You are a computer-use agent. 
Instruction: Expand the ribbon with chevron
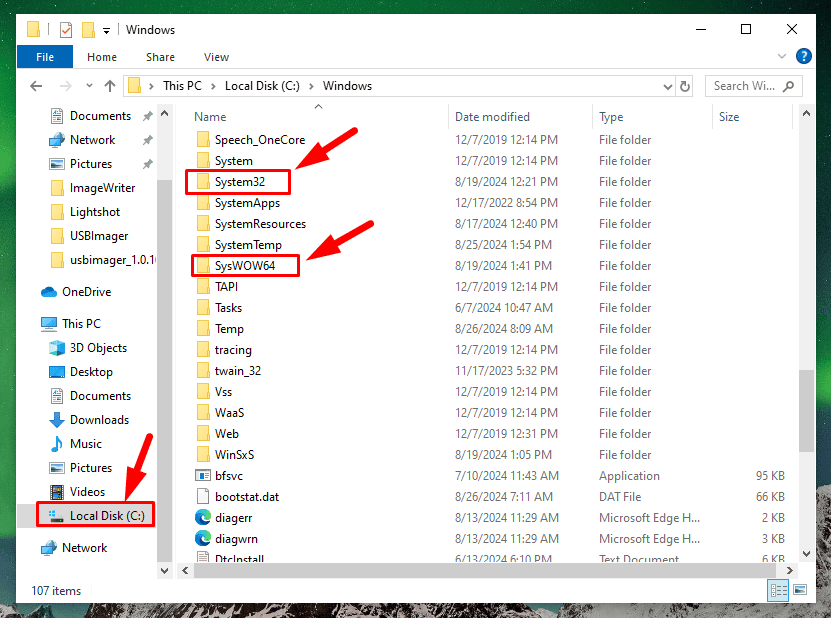pyautogui.click(x=782, y=56)
